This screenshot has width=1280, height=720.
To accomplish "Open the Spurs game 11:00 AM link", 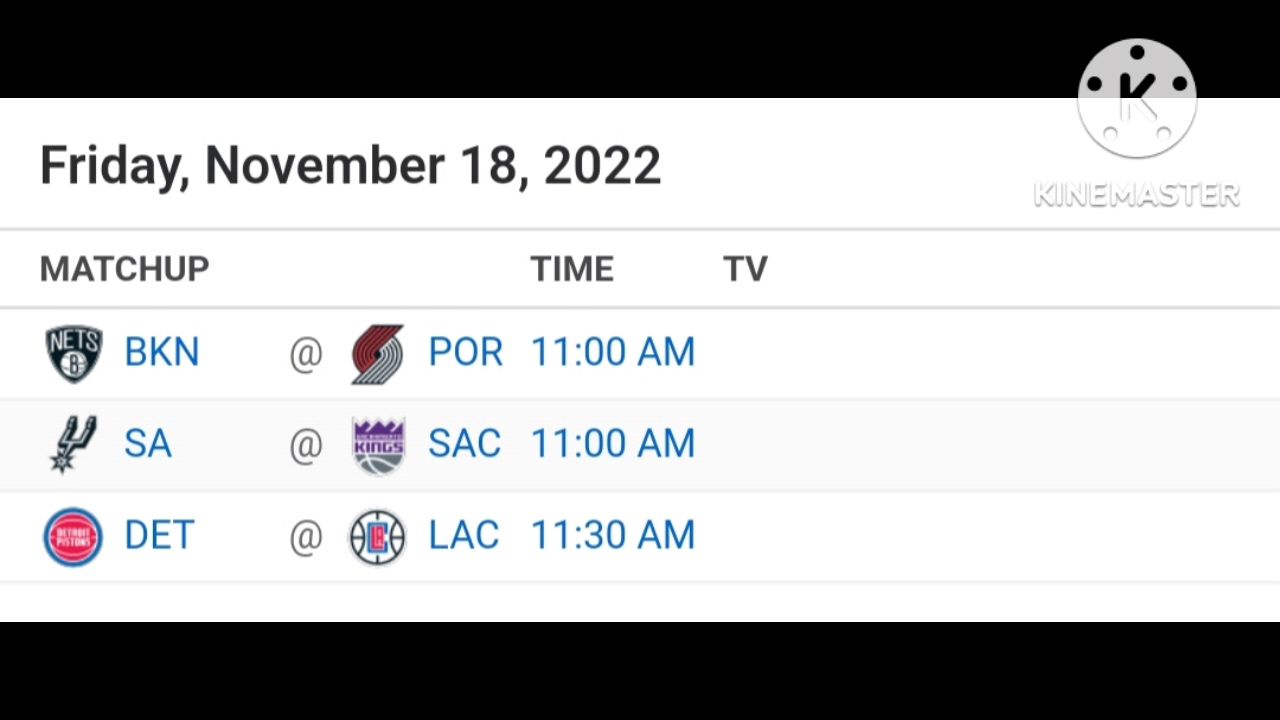I will click(x=612, y=444).
